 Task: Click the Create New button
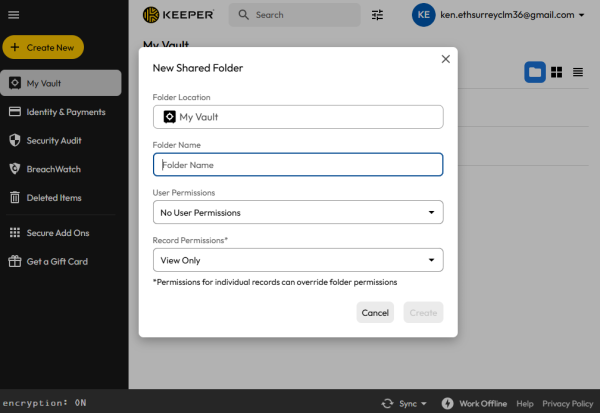43,47
